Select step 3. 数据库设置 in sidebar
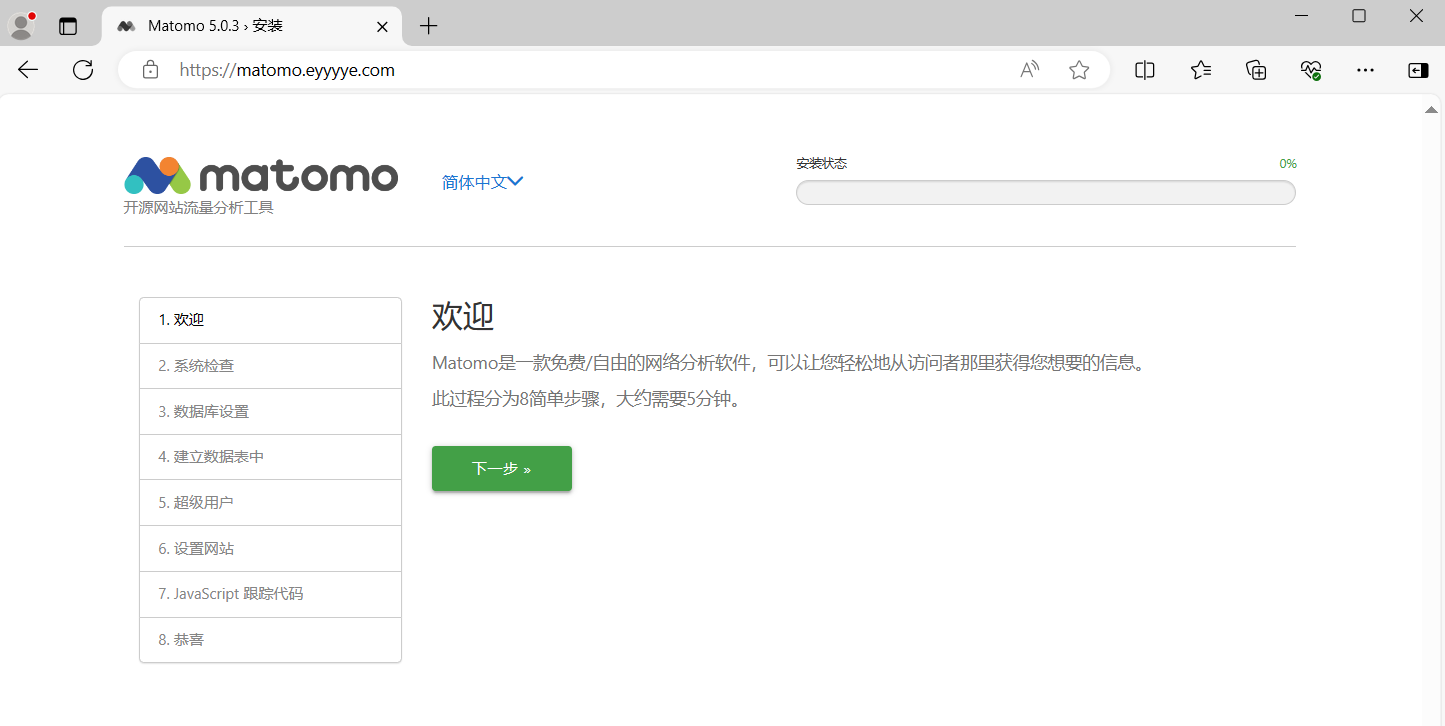The height and width of the screenshot is (726, 1445). click(x=270, y=412)
